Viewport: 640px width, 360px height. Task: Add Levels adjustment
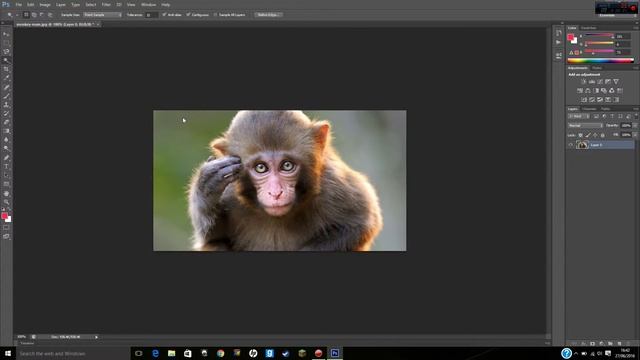click(x=591, y=82)
